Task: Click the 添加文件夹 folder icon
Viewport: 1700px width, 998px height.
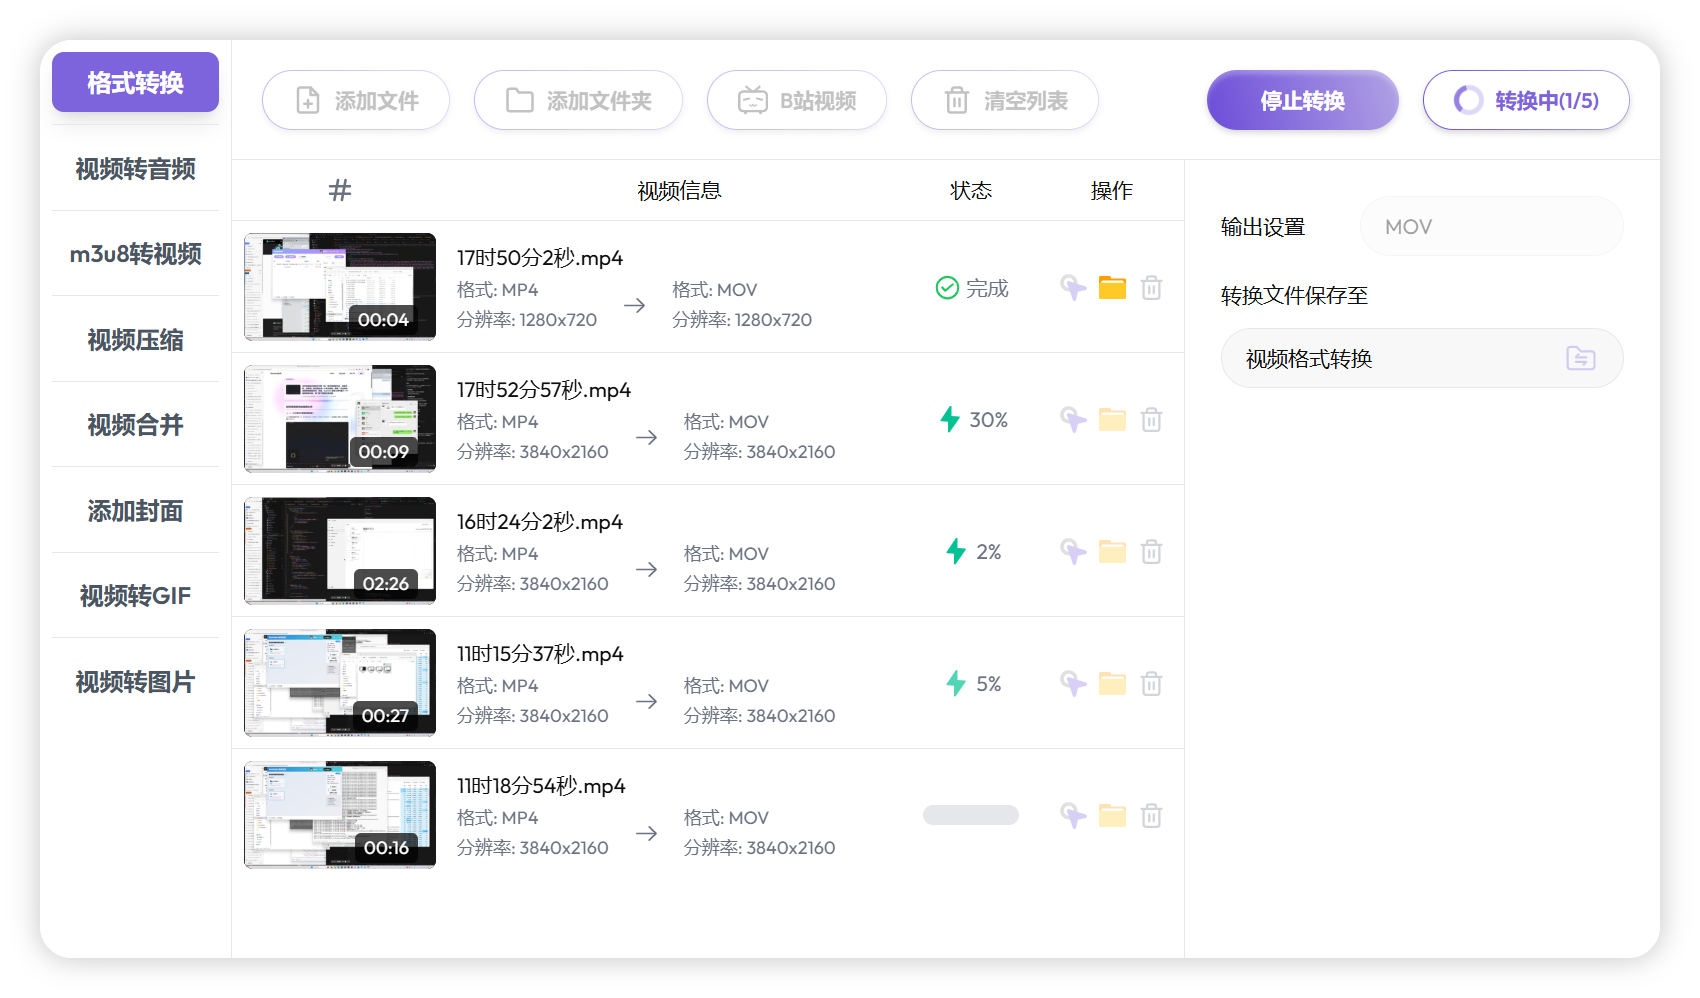Action: (x=519, y=100)
